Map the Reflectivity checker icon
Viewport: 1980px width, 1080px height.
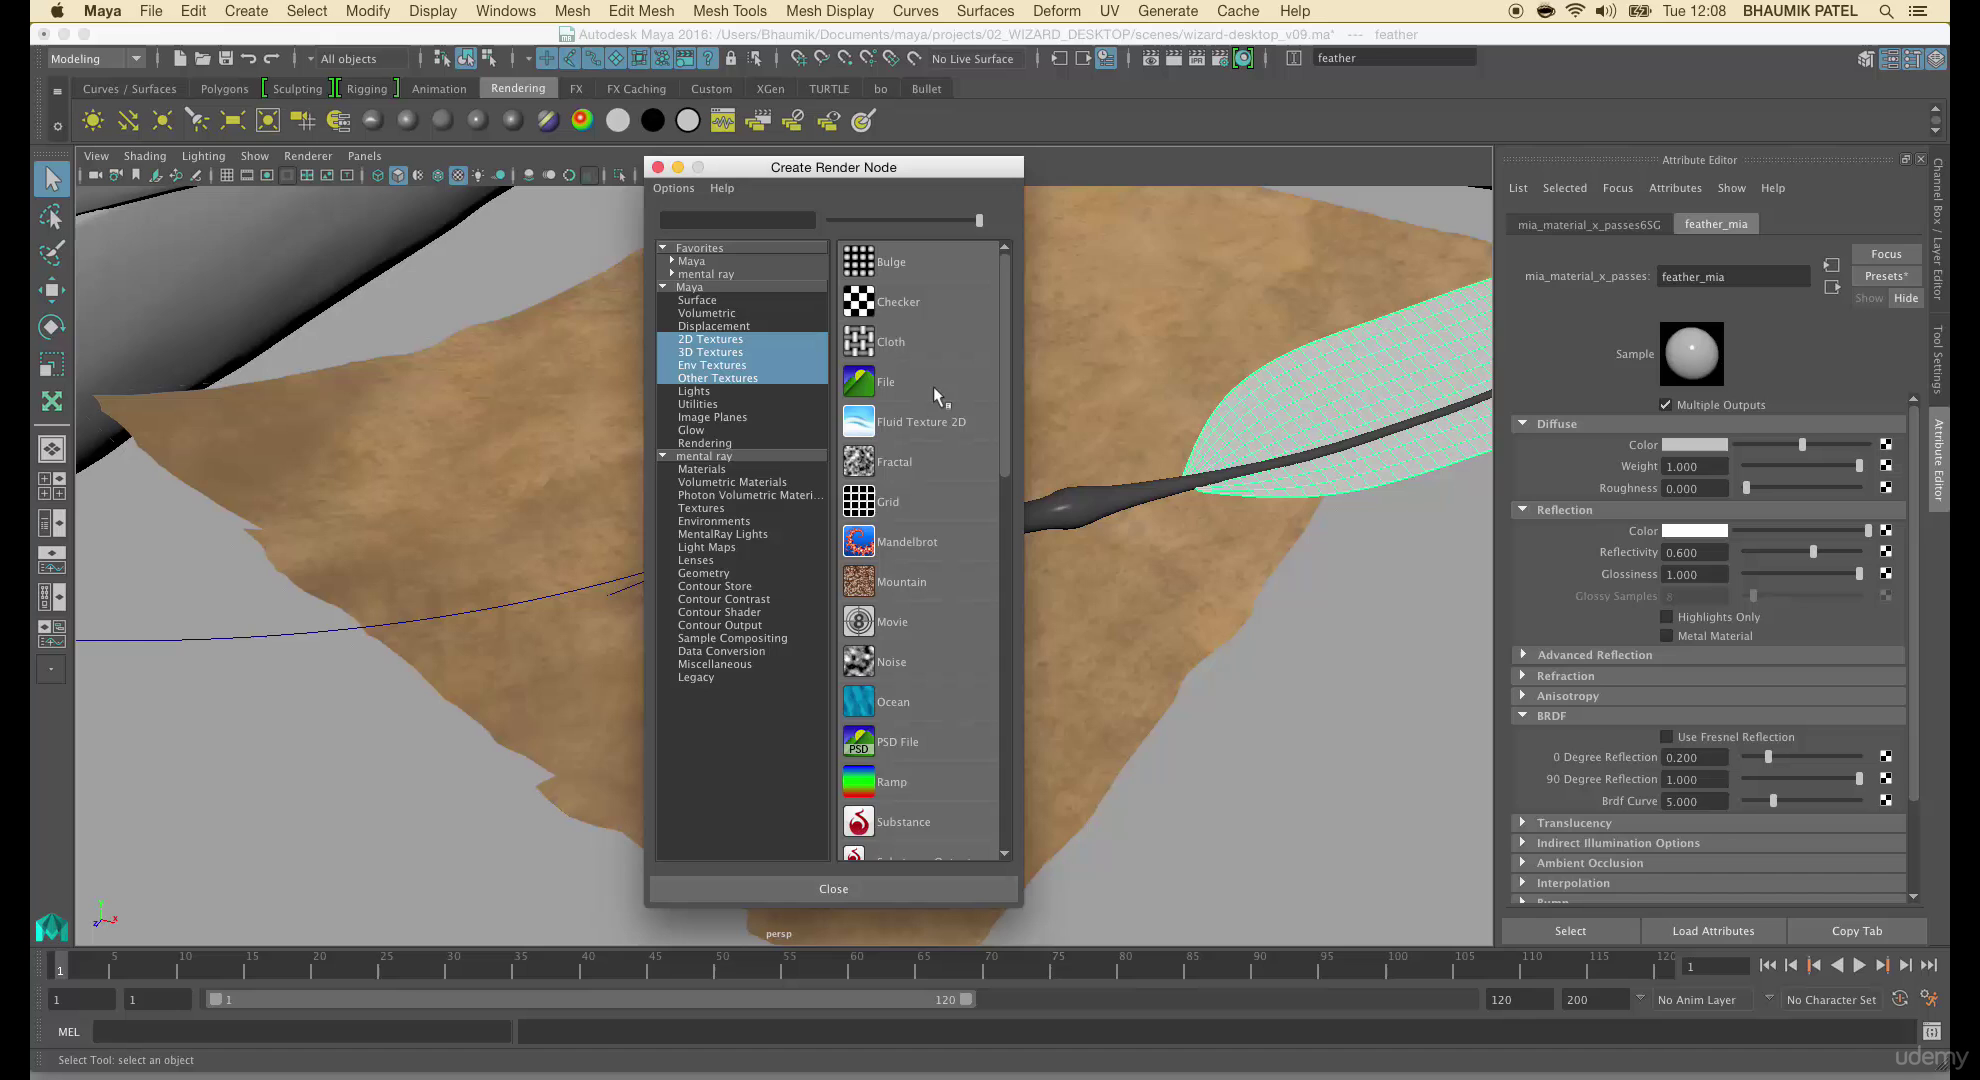(x=1885, y=551)
